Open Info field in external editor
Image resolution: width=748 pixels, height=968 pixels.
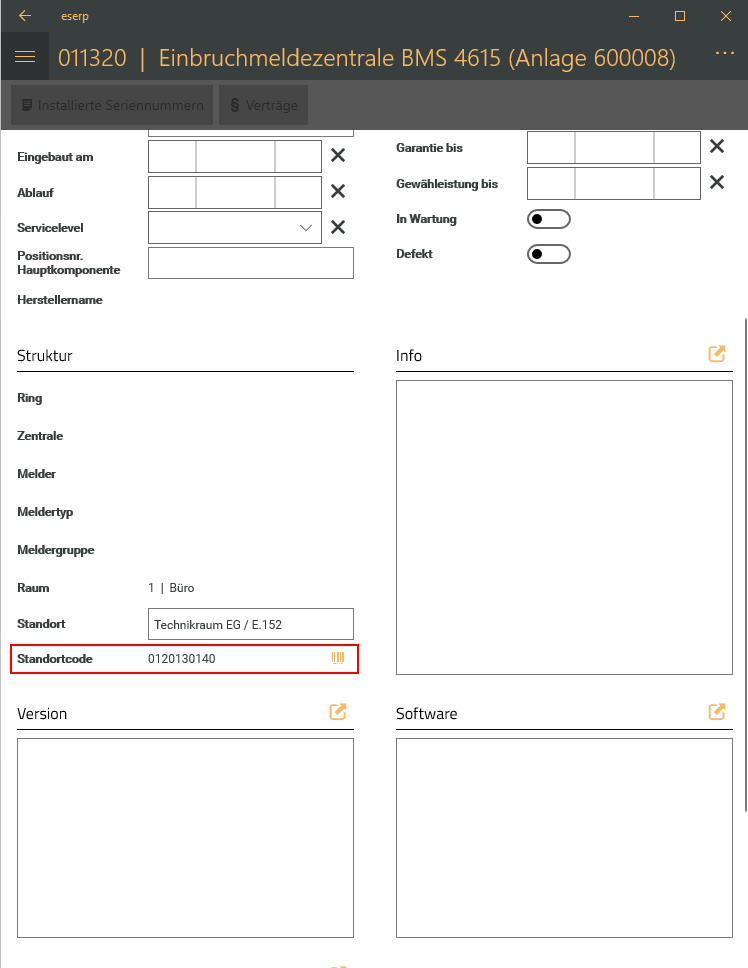716,354
